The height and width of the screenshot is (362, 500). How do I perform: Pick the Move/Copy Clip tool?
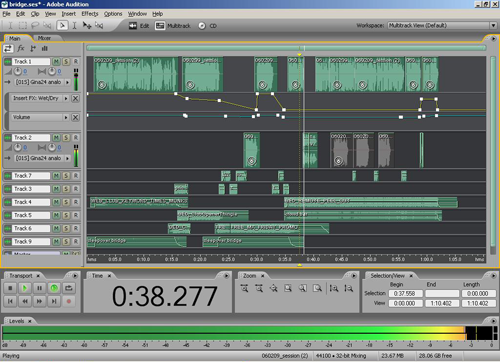[87, 25]
